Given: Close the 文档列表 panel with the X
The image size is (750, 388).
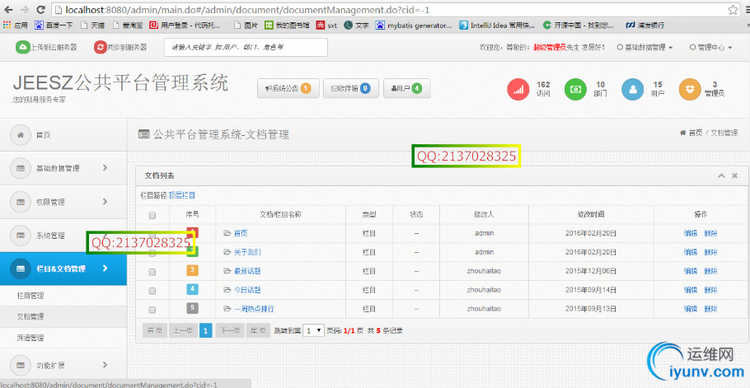Looking at the screenshot, I should (x=735, y=176).
